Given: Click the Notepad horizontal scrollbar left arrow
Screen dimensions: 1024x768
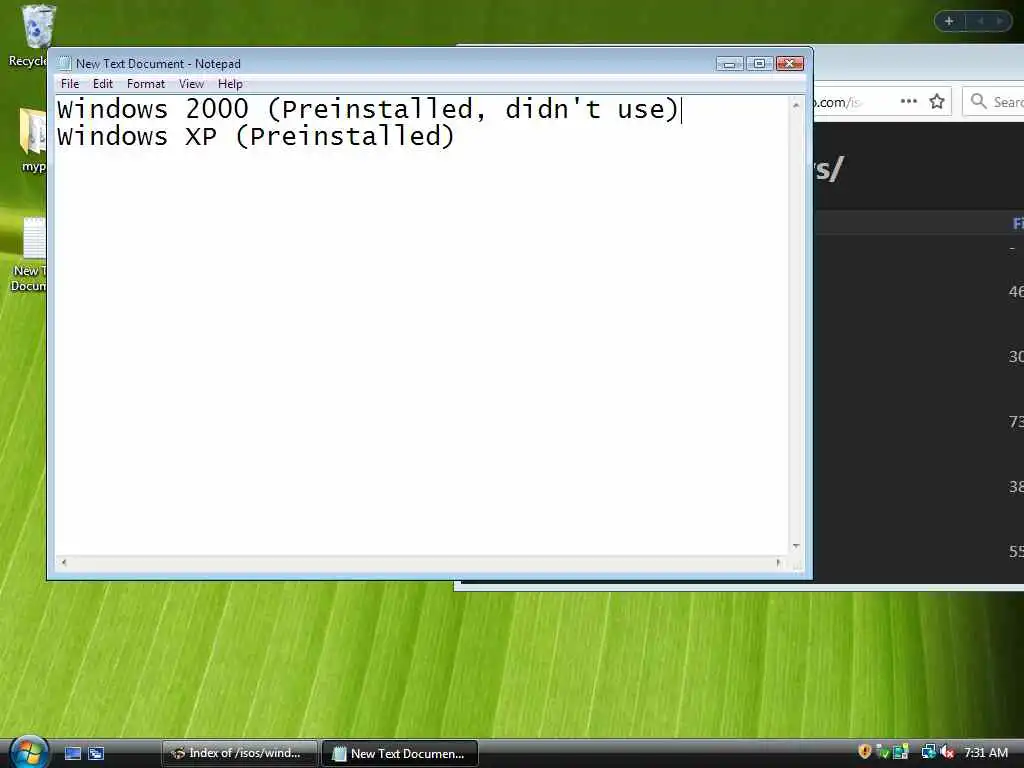Looking at the screenshot, I should (63, 562).
